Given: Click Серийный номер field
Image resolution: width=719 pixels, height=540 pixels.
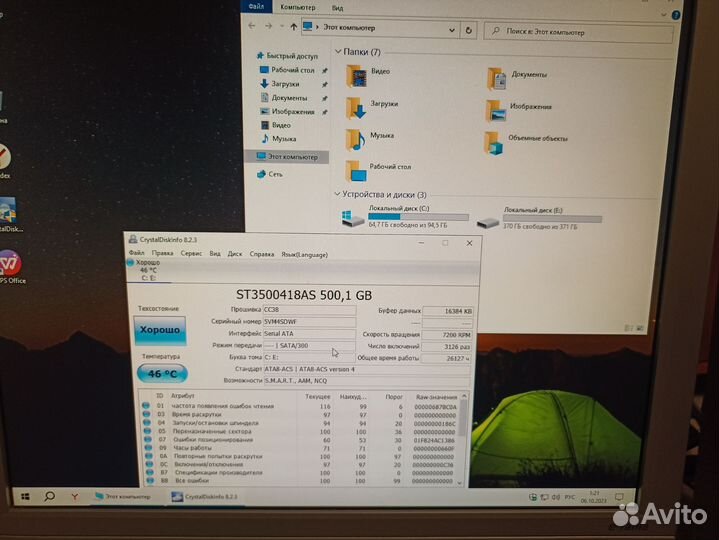Looking at the screenshot, I should 309,322.
